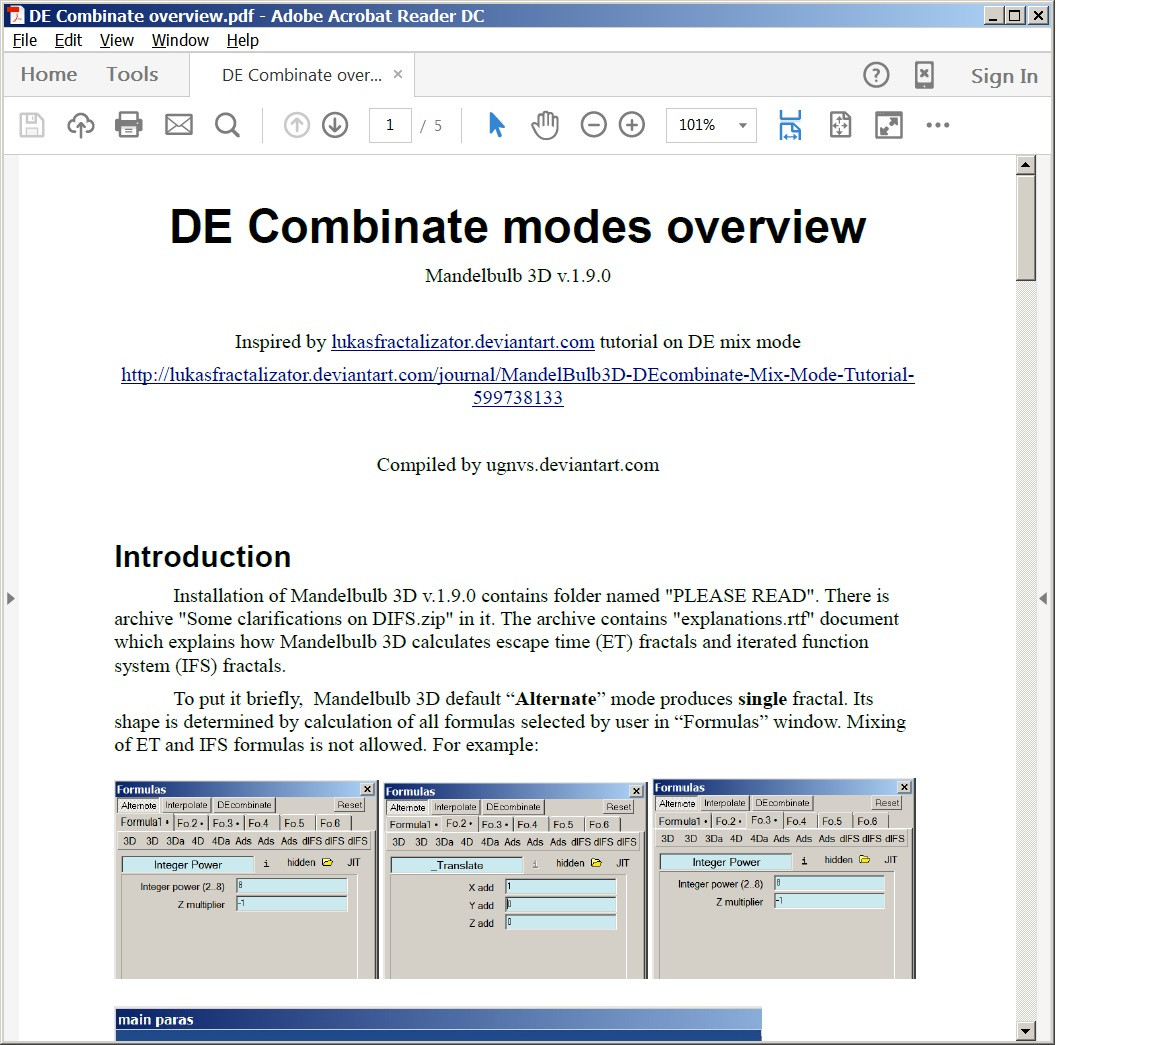
Task: Switch to the Home tab
Action: [48, 74]
